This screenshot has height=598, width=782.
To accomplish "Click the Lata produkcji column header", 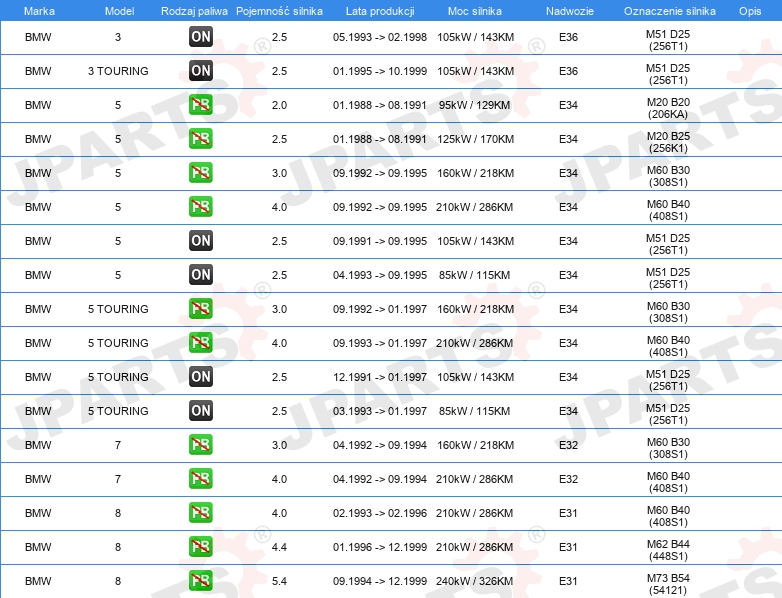I will pyautogui.click(x=380, y=11).
